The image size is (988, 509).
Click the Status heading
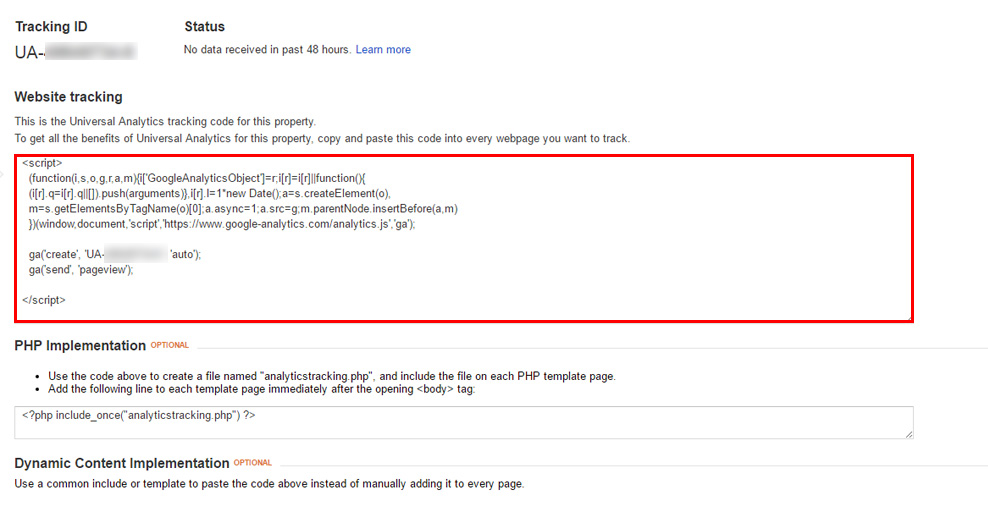click(x=204, y=26)
